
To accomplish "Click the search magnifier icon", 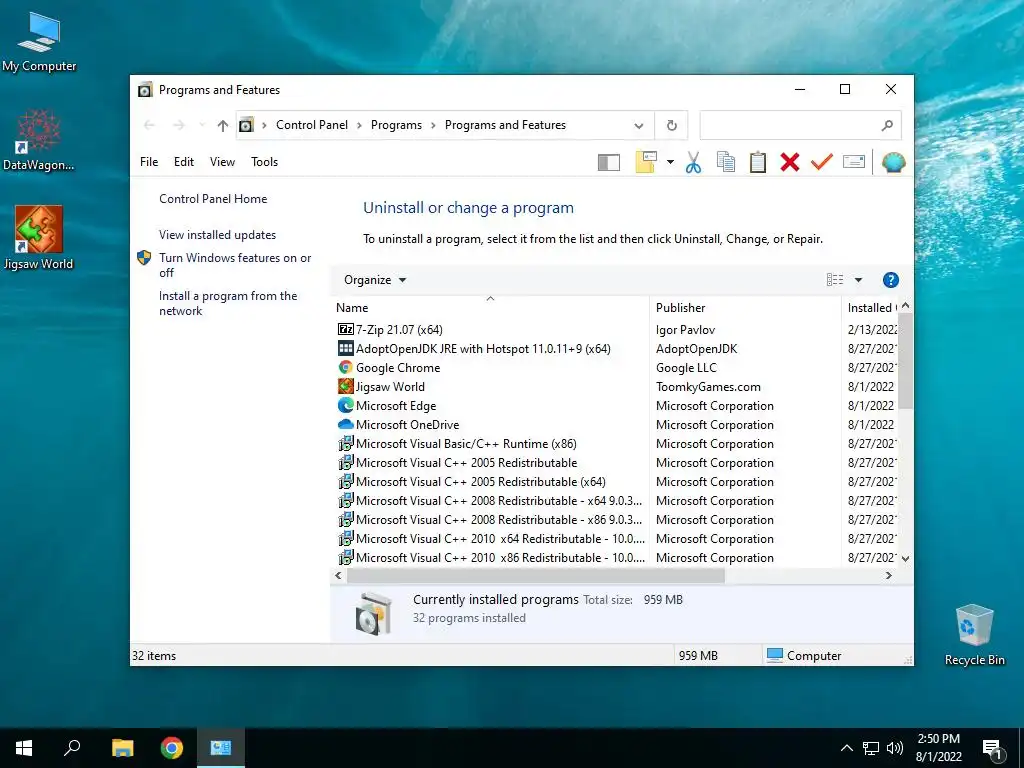I will tap(887, 125).
